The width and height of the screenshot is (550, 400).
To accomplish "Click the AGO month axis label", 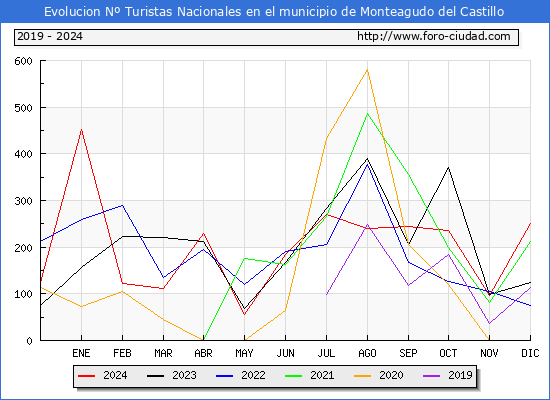I will click(367, 353).
